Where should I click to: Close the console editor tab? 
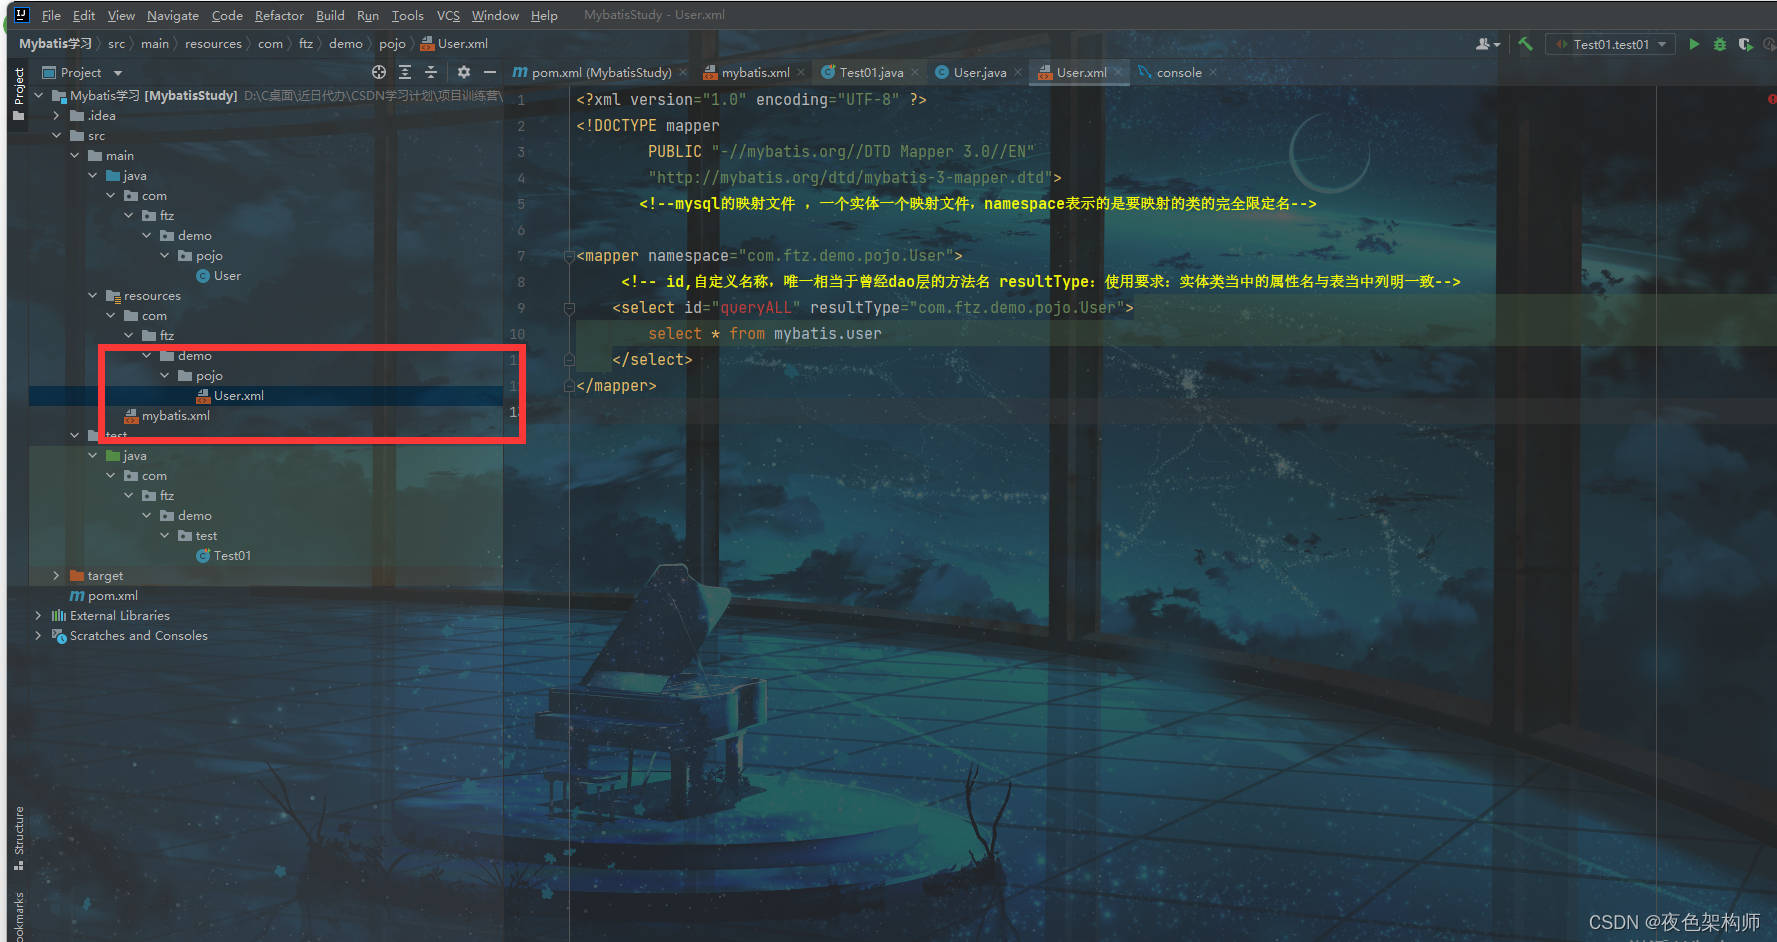pos(1213,72)
